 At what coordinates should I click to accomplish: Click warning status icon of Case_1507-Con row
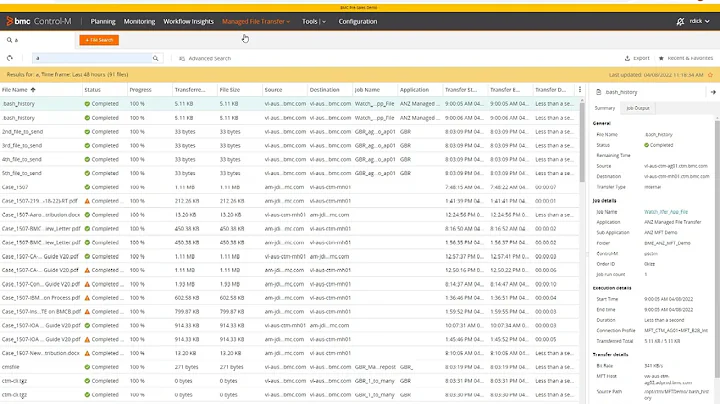point(87,284)
